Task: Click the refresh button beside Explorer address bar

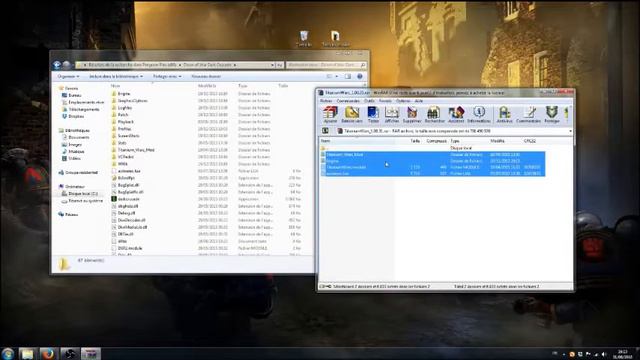Action: [x=280, y=65]
